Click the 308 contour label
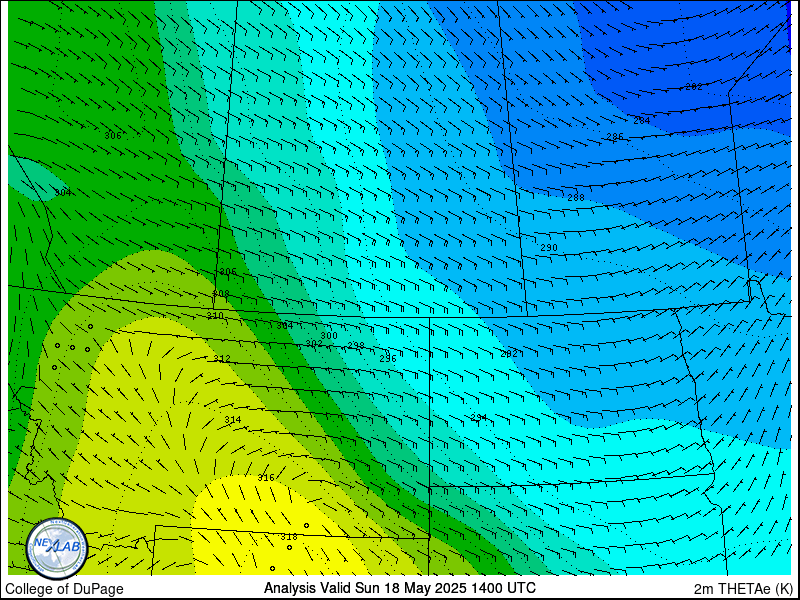The width and height of the screenshot is (800, 600). [x=221, y=294]
